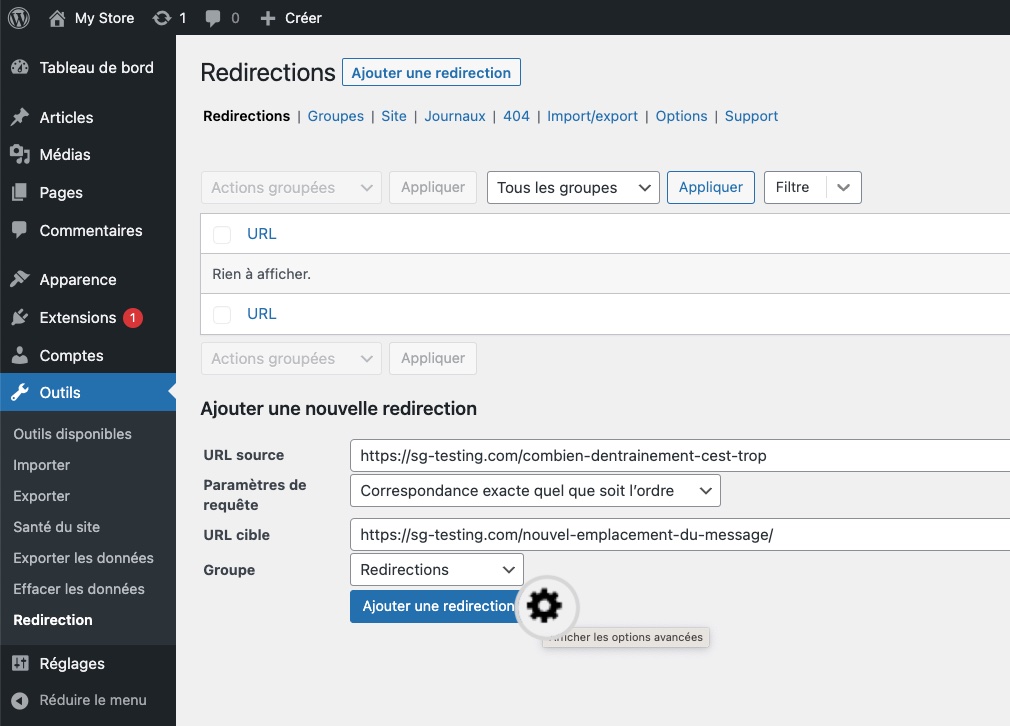
Task: Click the Articles pin icon
Action: 20,117
